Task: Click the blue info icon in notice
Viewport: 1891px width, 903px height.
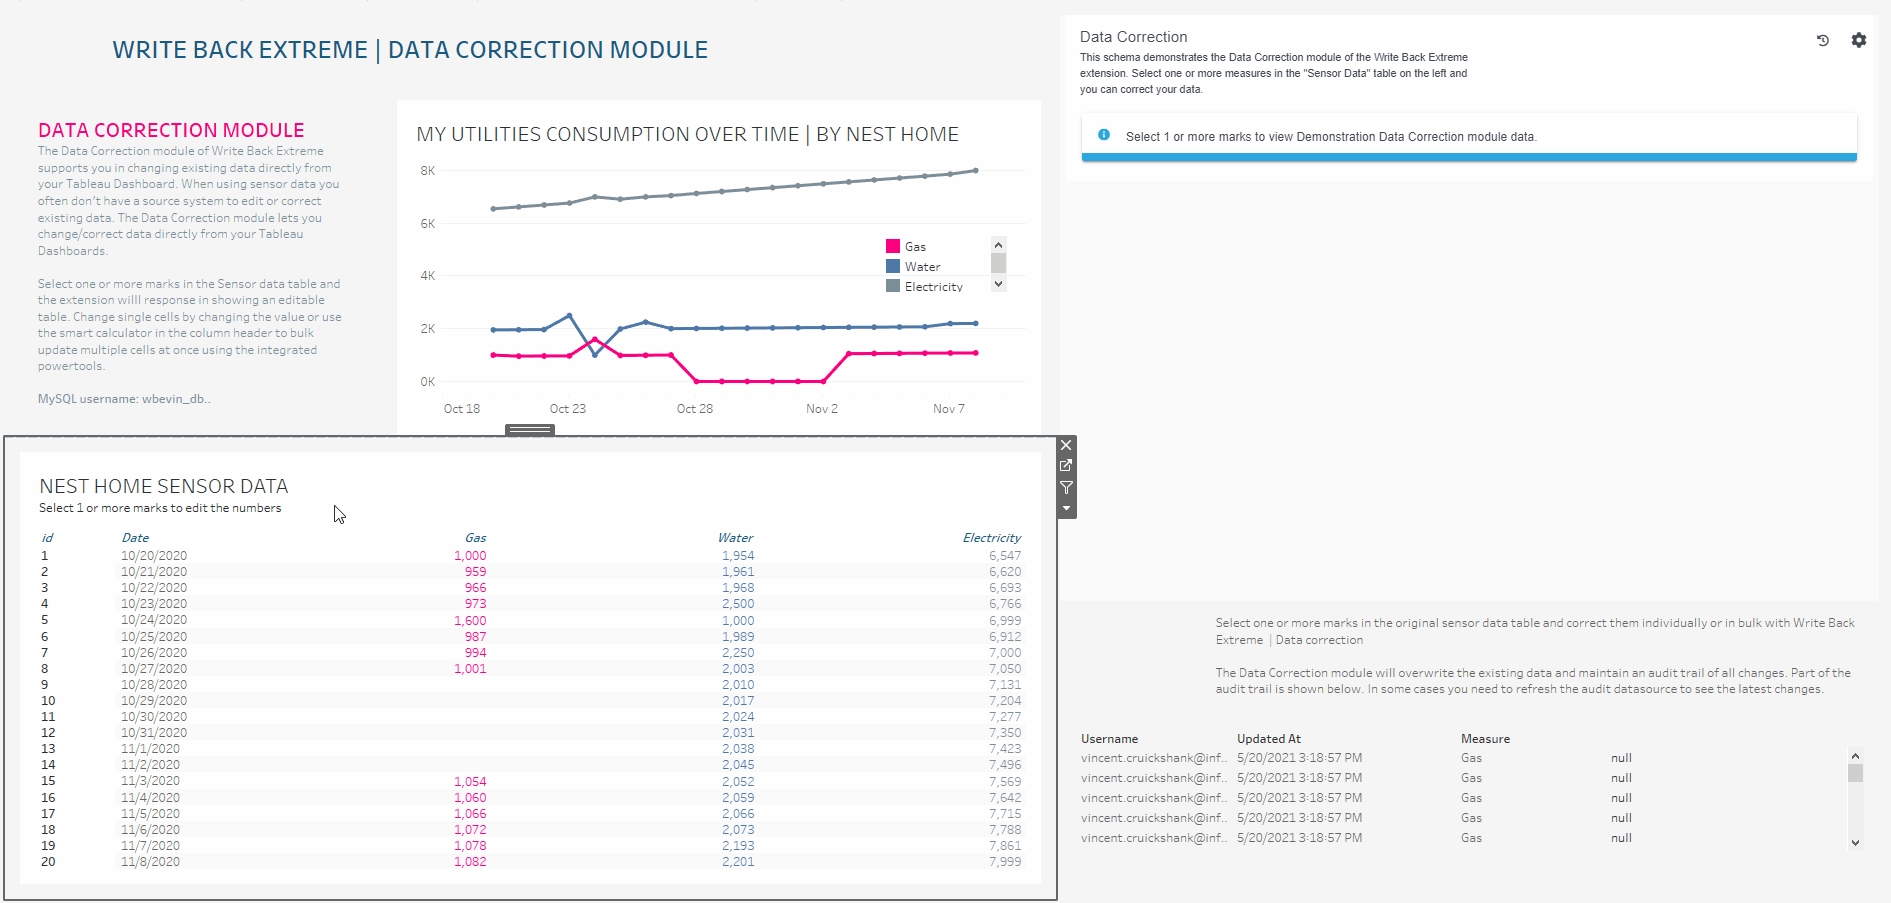Action: pos(1104,135)
